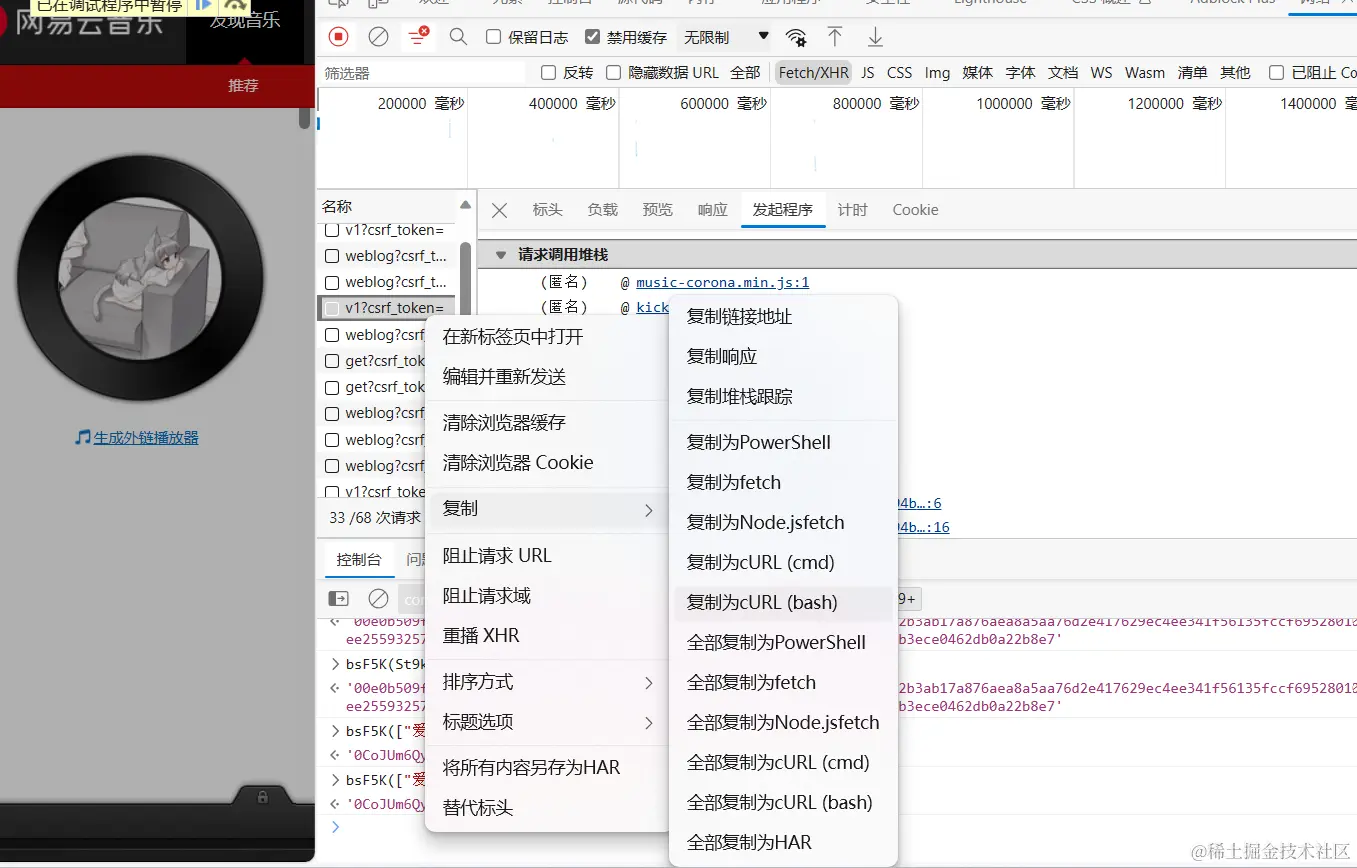
Task: Open network conditions settings icon
Action: [796, 37]
